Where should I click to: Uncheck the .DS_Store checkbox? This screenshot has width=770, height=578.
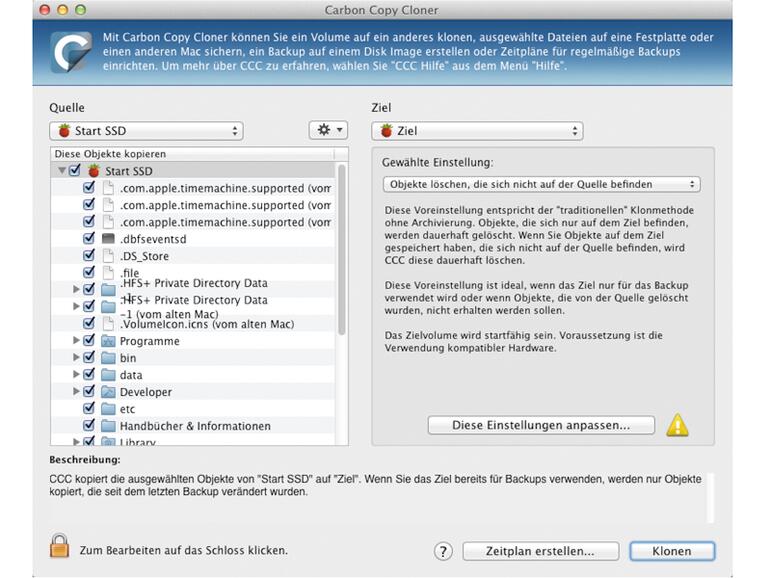pos(89,255)
